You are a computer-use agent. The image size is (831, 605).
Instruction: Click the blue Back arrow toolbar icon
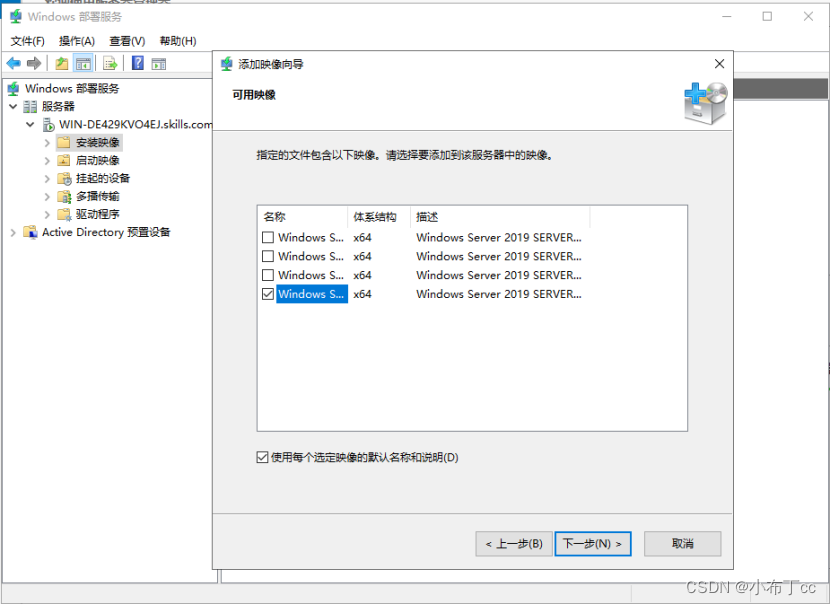(x=13, y=64)
